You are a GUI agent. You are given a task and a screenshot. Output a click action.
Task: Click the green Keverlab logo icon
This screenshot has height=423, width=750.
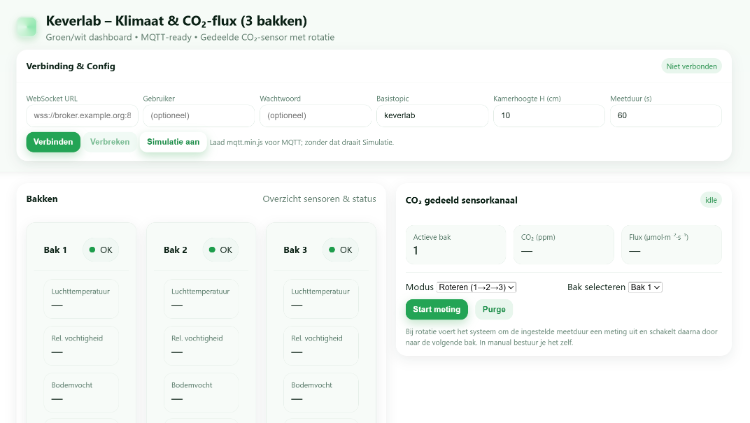(x=26, y=28)
